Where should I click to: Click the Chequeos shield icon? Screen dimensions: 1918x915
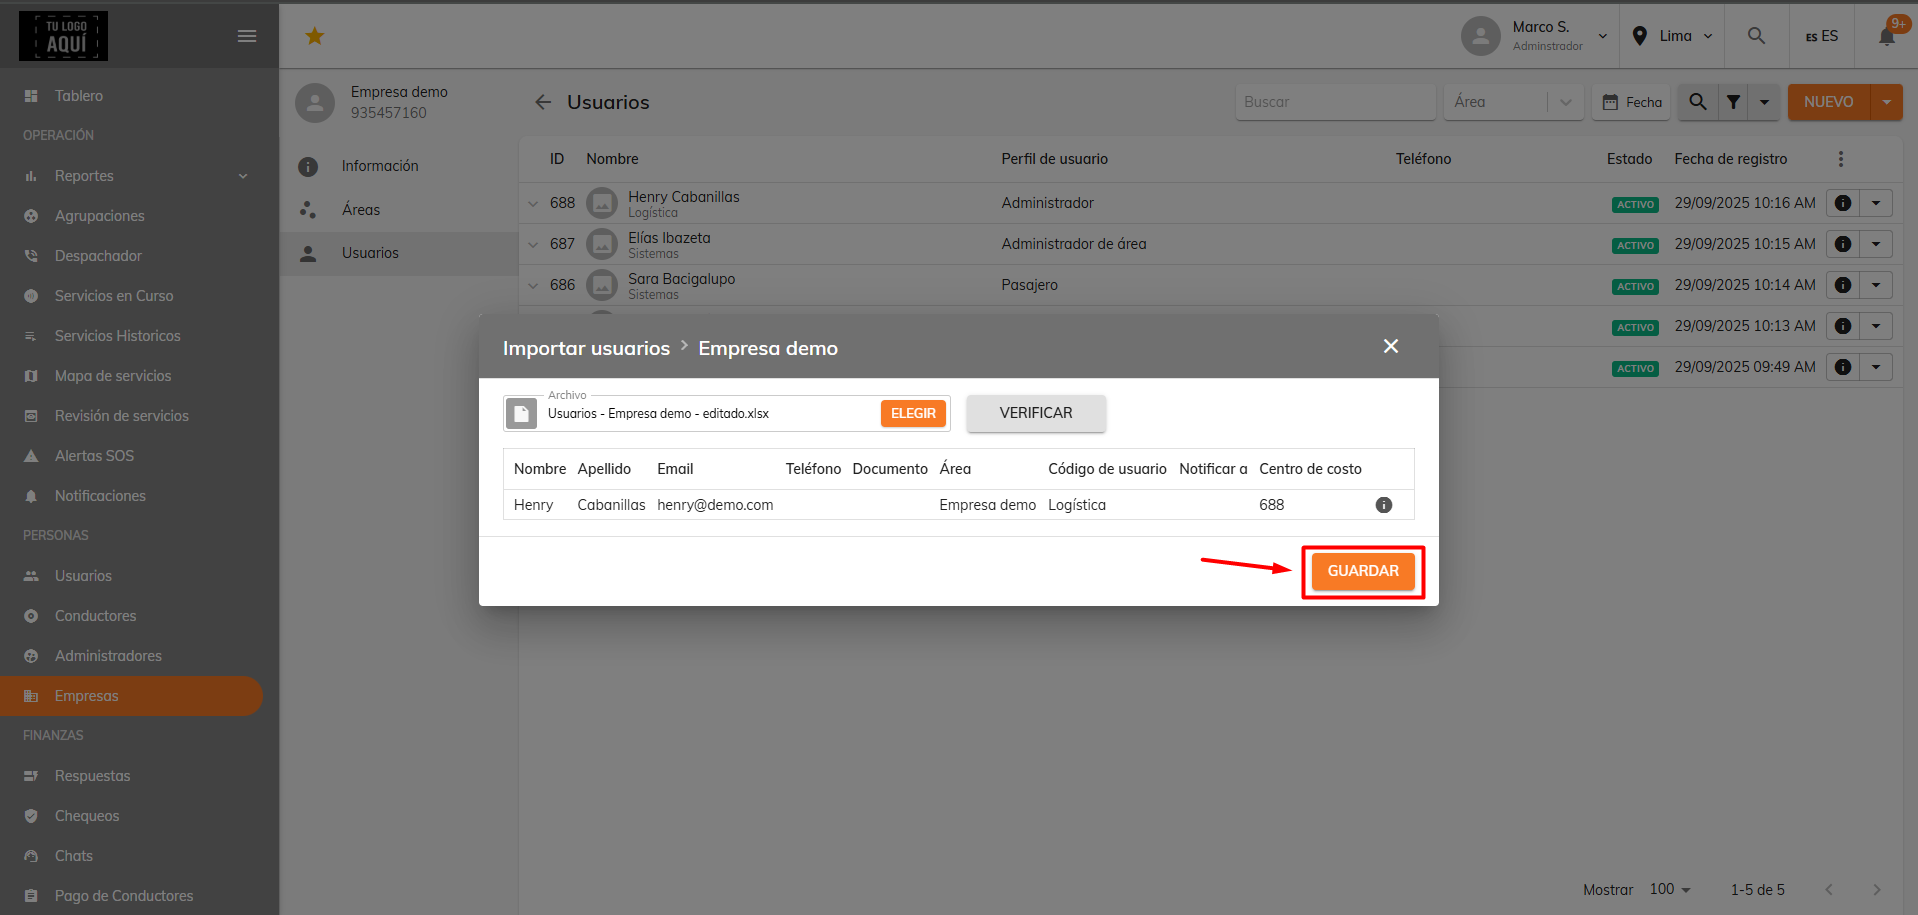point(31,816)
